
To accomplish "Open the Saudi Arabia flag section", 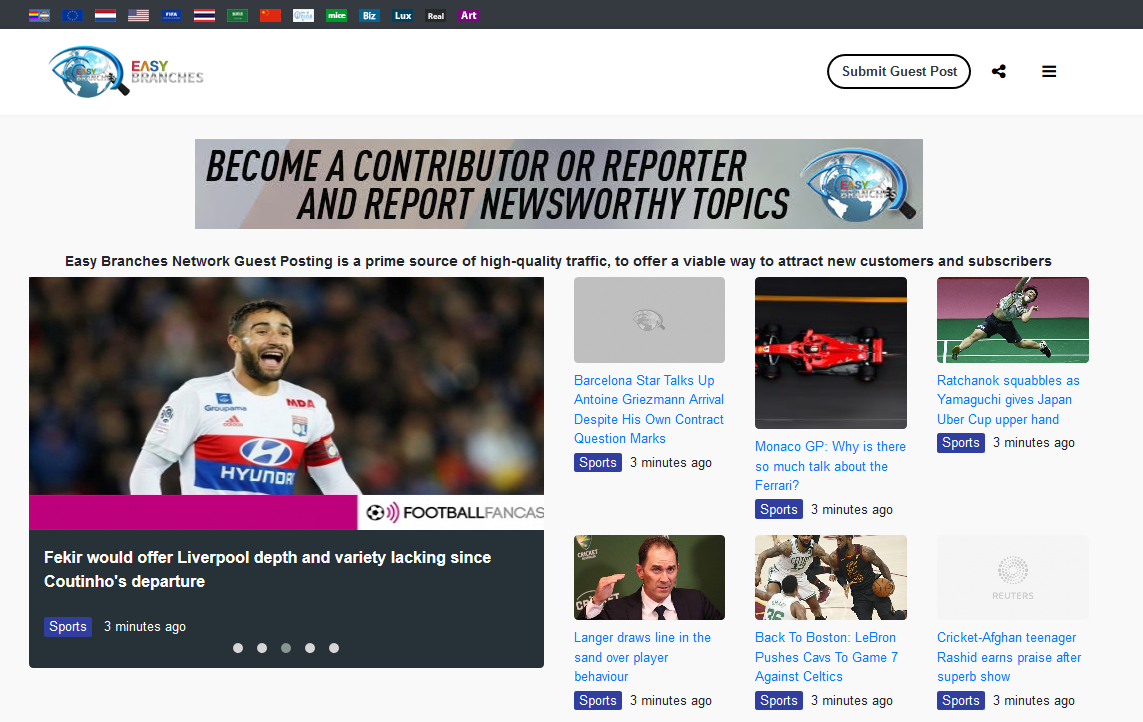I will click(x=237, y=15).
